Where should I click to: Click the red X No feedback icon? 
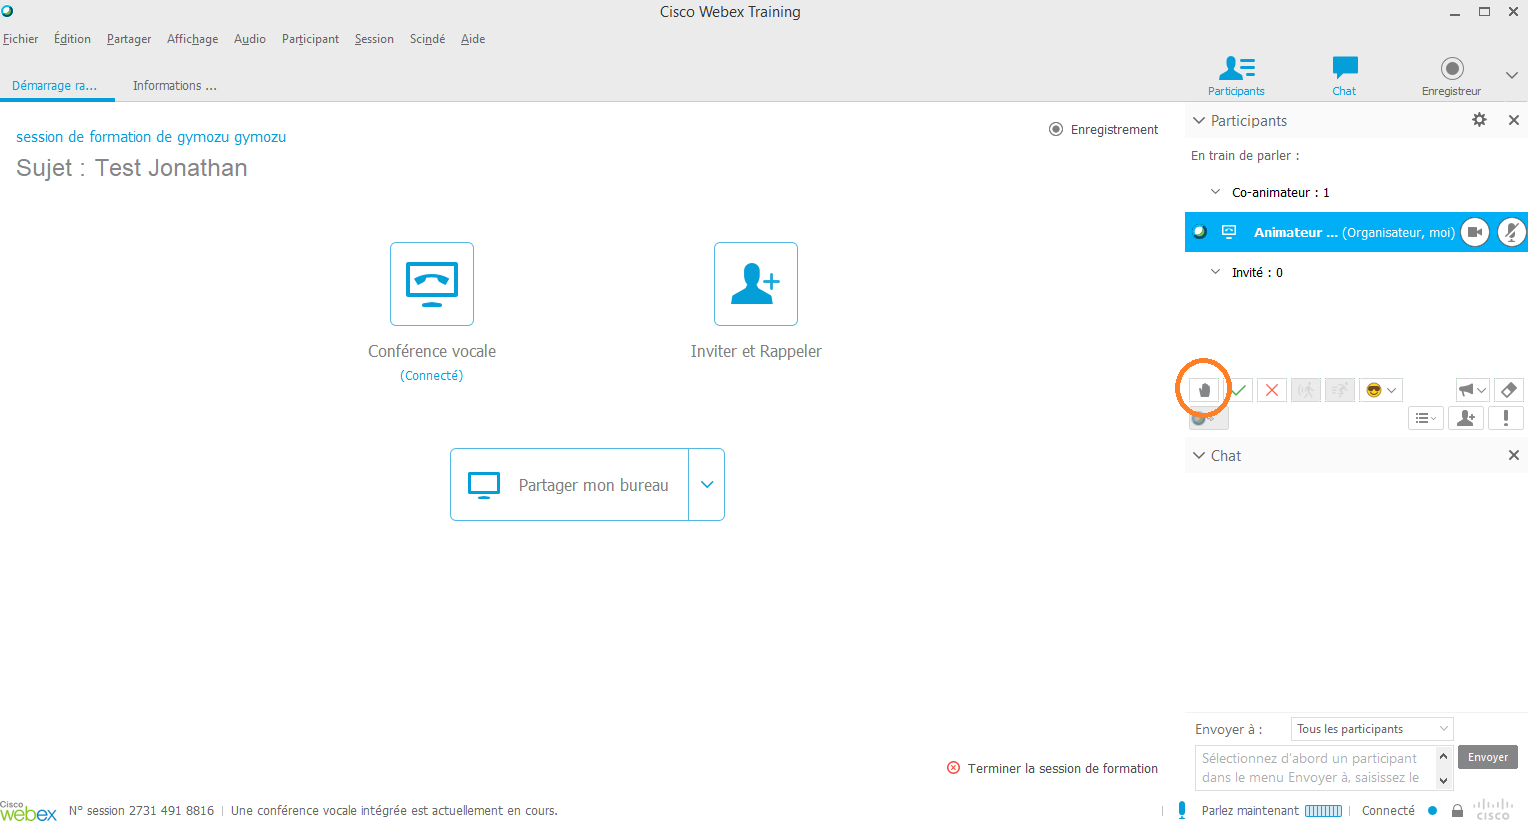point(1272,390)
